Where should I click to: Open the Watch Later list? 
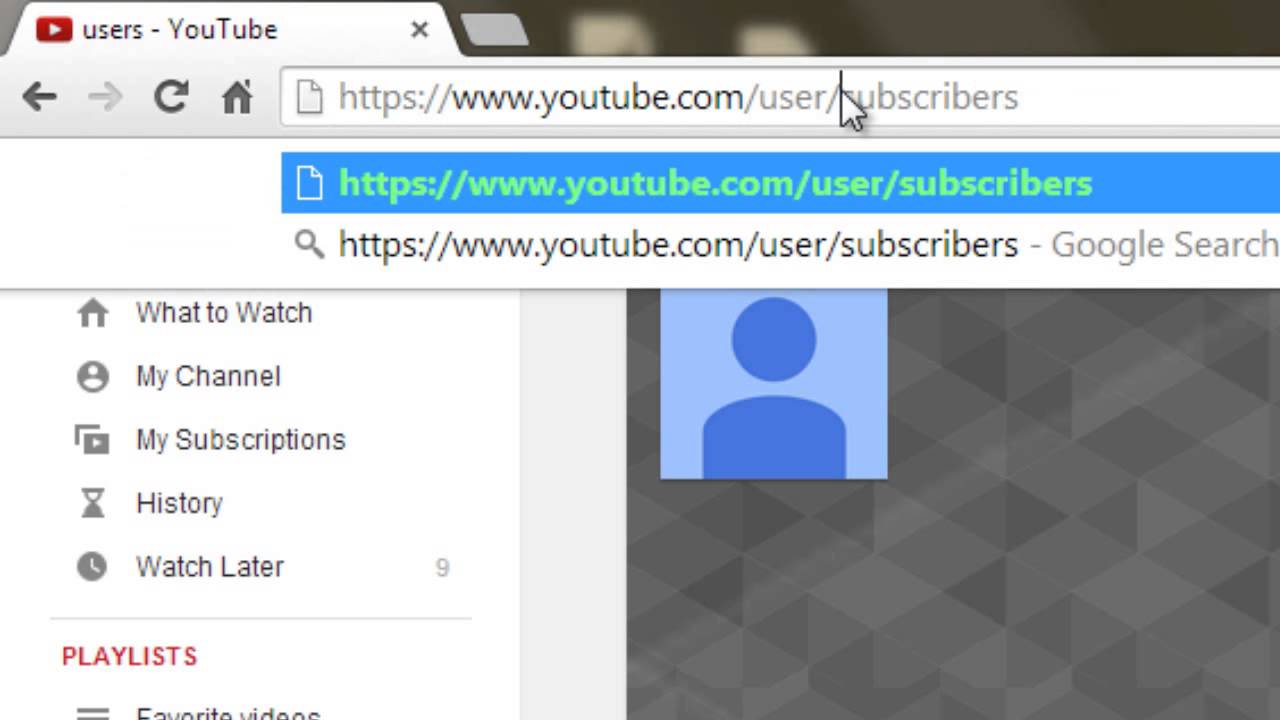pyautogui.click(x=210, y=567)
